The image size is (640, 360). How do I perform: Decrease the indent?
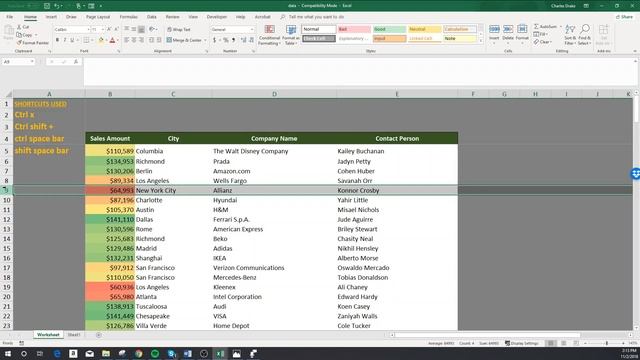pyautogui.click(x=151, y=40)
